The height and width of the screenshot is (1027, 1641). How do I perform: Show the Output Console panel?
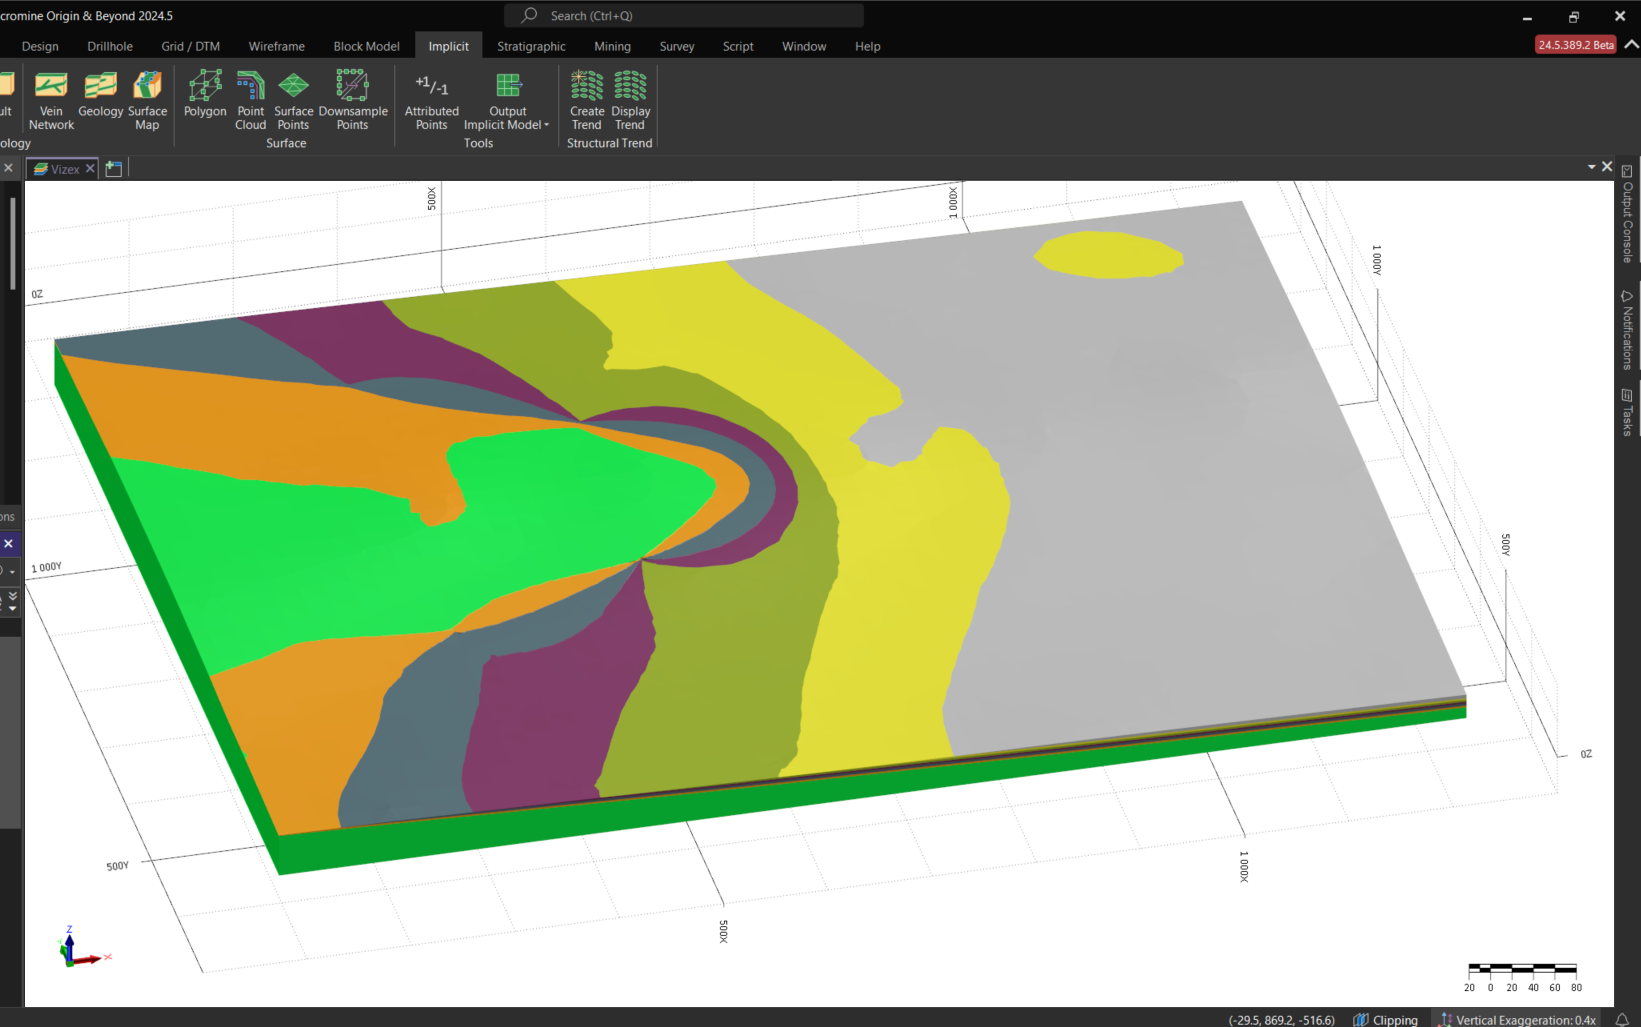pos(1625,222)
